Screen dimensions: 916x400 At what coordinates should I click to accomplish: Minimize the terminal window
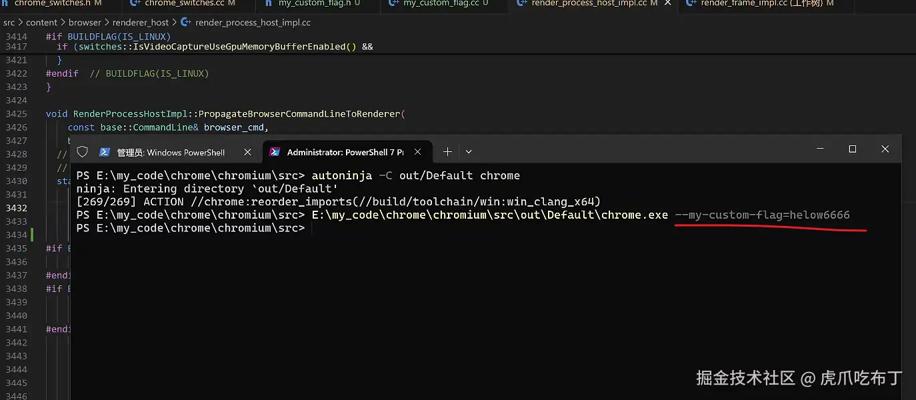pos(820,149)
